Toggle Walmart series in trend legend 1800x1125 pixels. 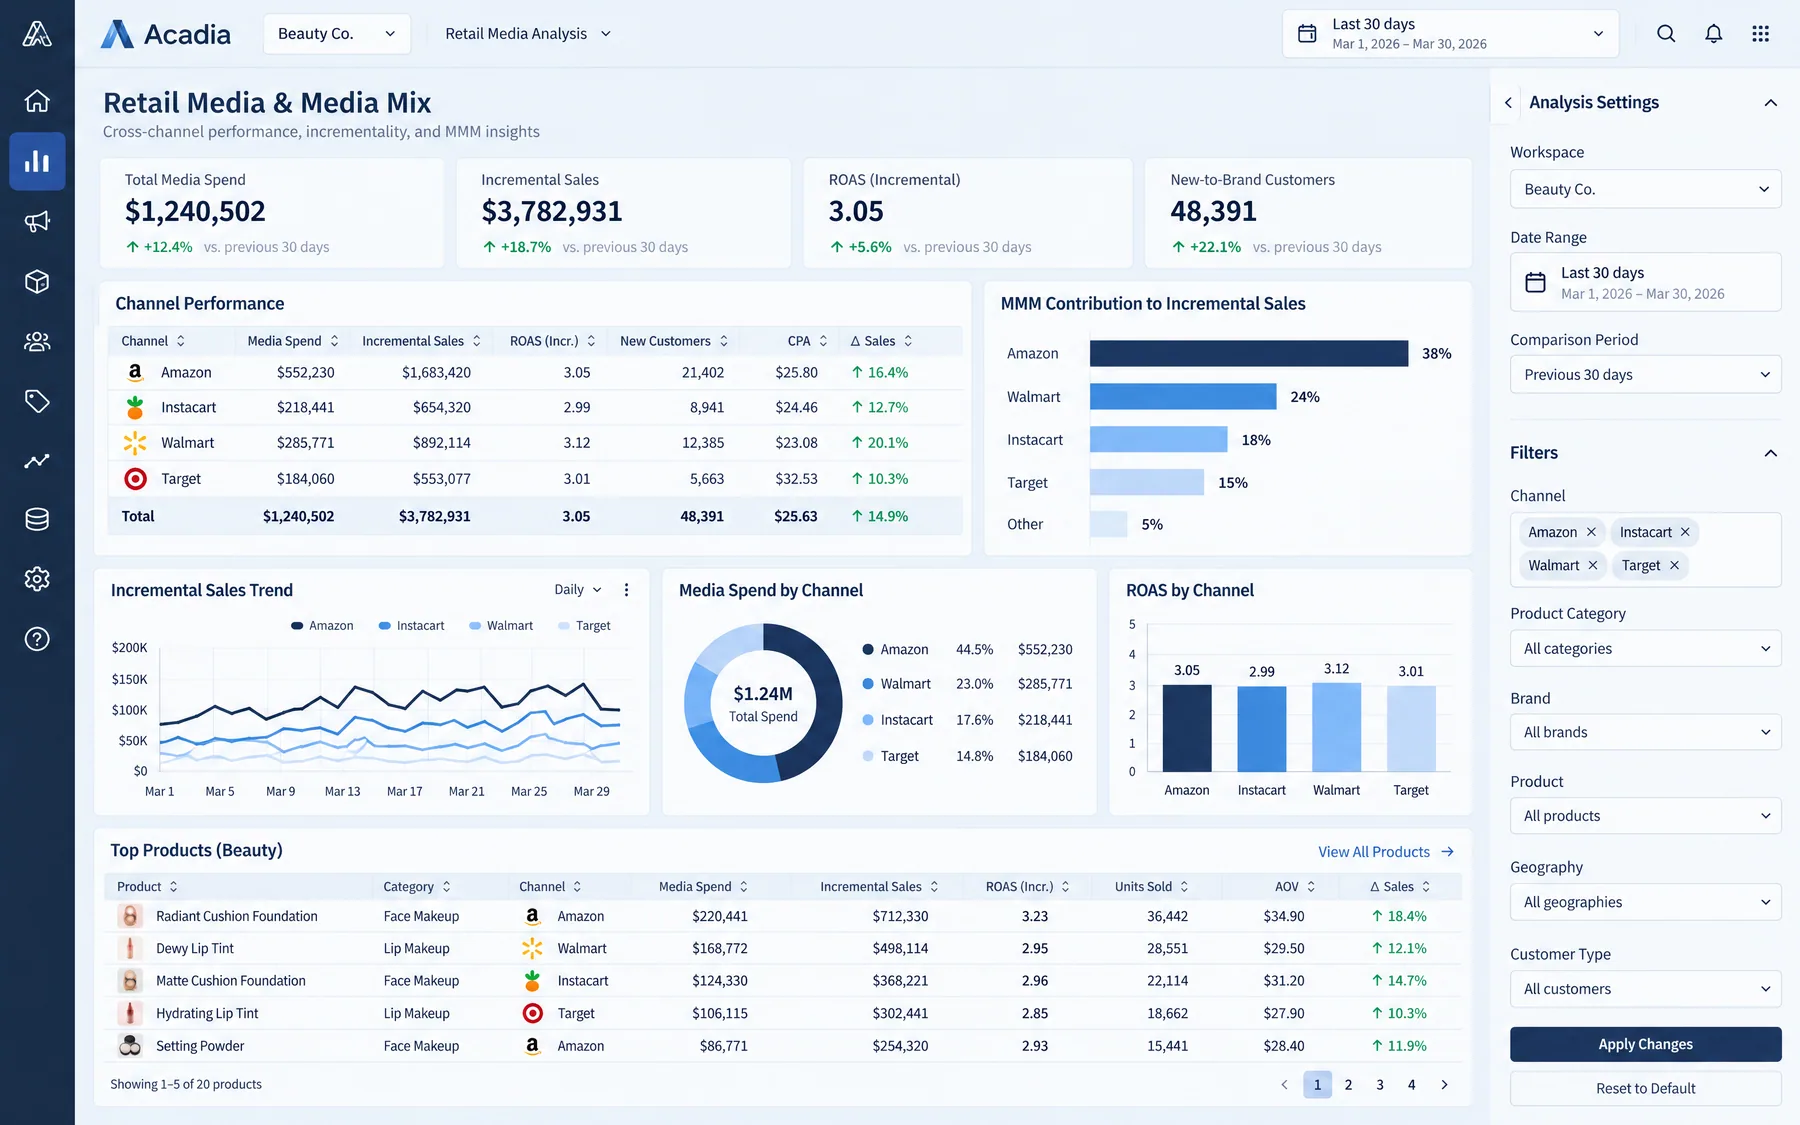tap(501, 626)
